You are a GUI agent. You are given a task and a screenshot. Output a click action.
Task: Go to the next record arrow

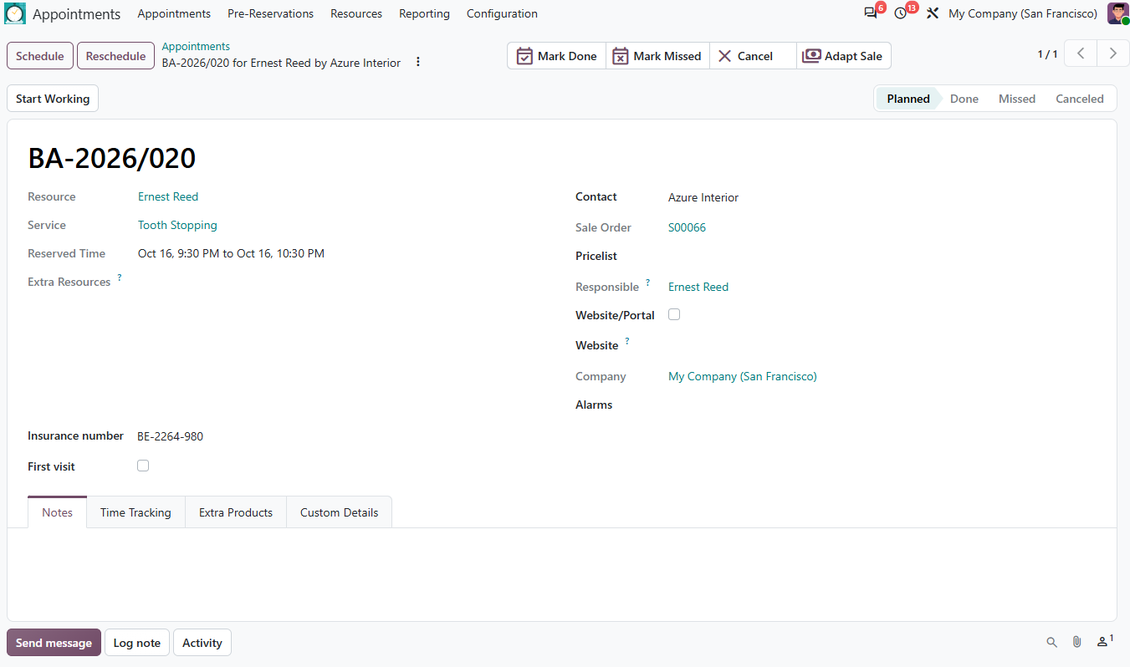coord(1113,53)
